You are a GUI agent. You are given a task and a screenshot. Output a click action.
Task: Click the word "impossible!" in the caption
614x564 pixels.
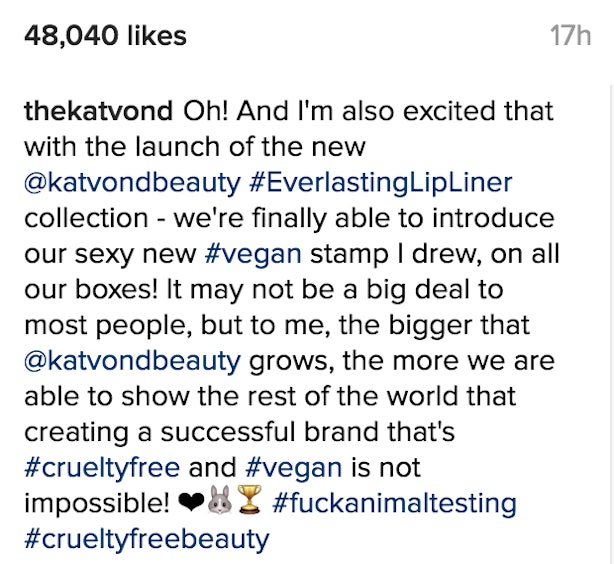coord(97,504)
